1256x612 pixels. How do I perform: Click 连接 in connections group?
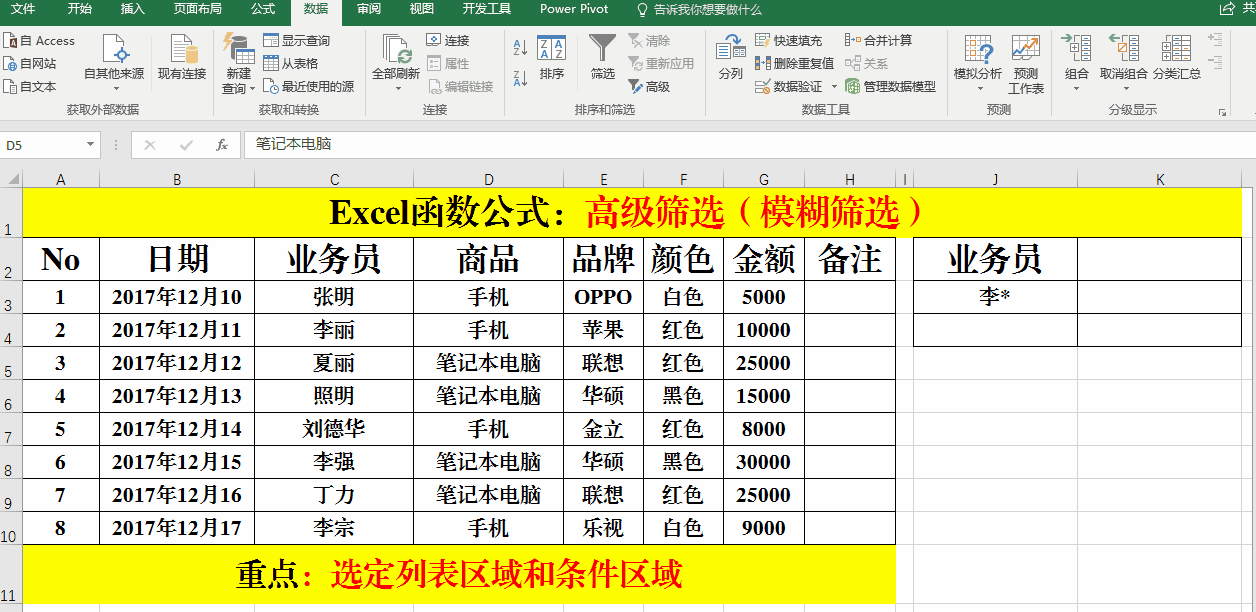(x=448, y=41)
